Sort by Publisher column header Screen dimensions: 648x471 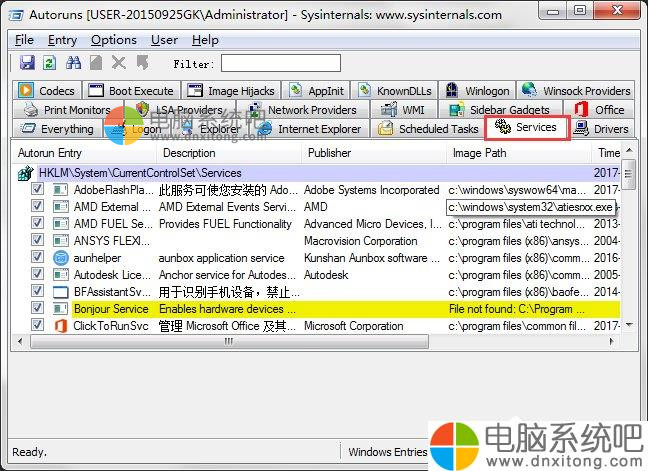pyautogui.click(x=374, y=153)
